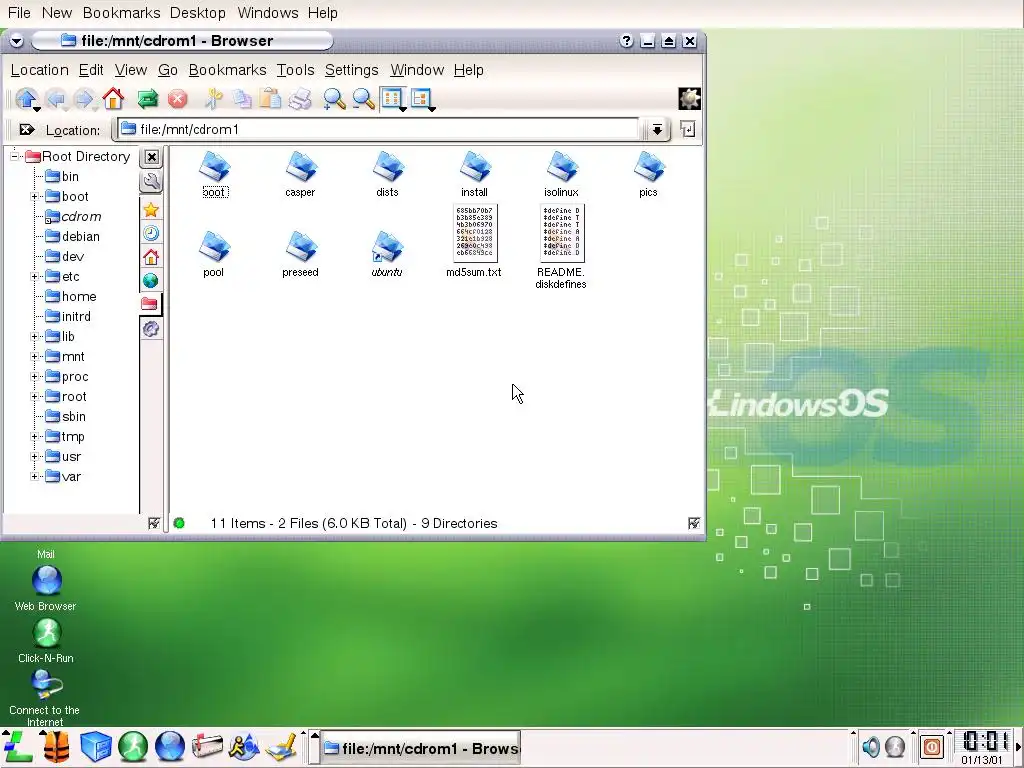The width and height of the screenshot is (1024, 768).
Task: Select the tree view mode button
Action: pyautogui.click(x=423, y=99)
